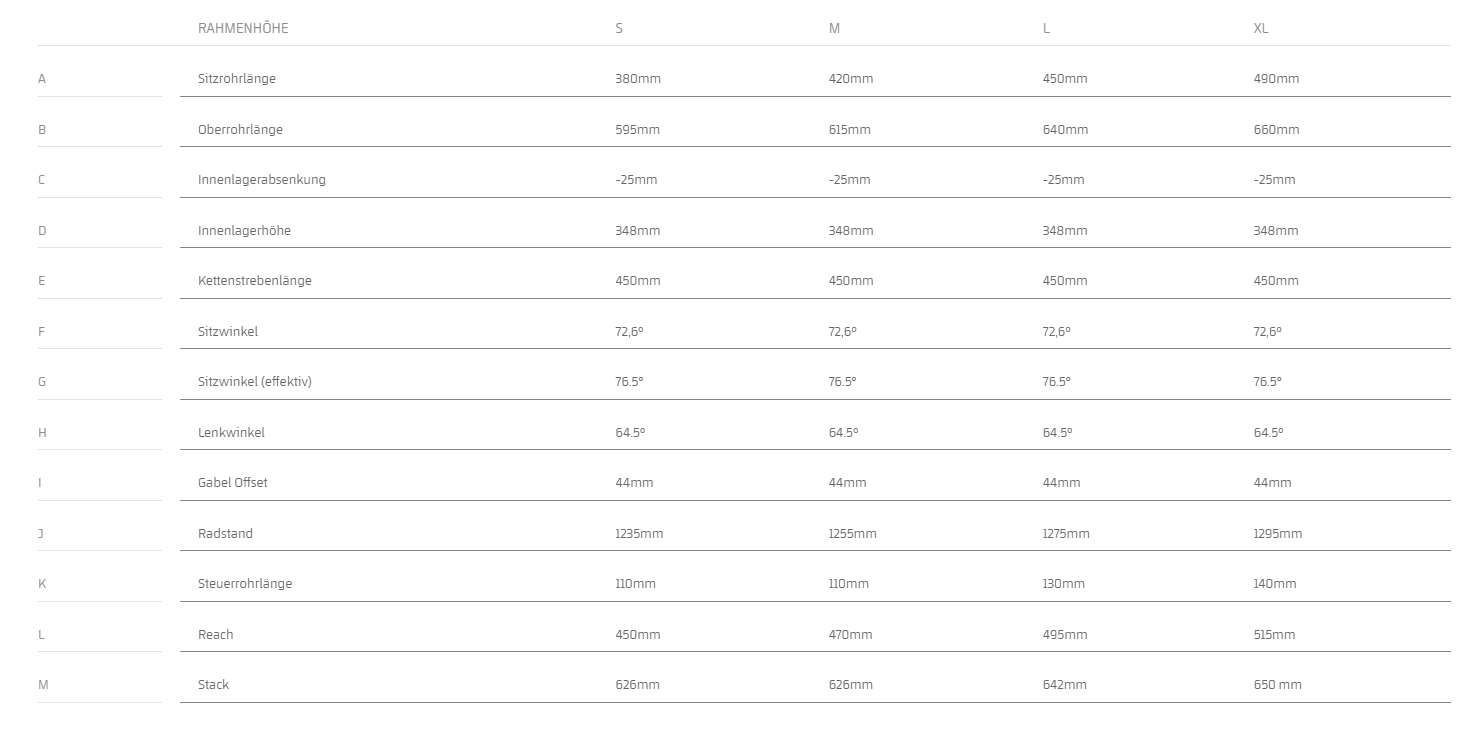Select the S size column header
Image resolution: width=1482 pixels, height=729 pixels.
[x=619, y=28]
